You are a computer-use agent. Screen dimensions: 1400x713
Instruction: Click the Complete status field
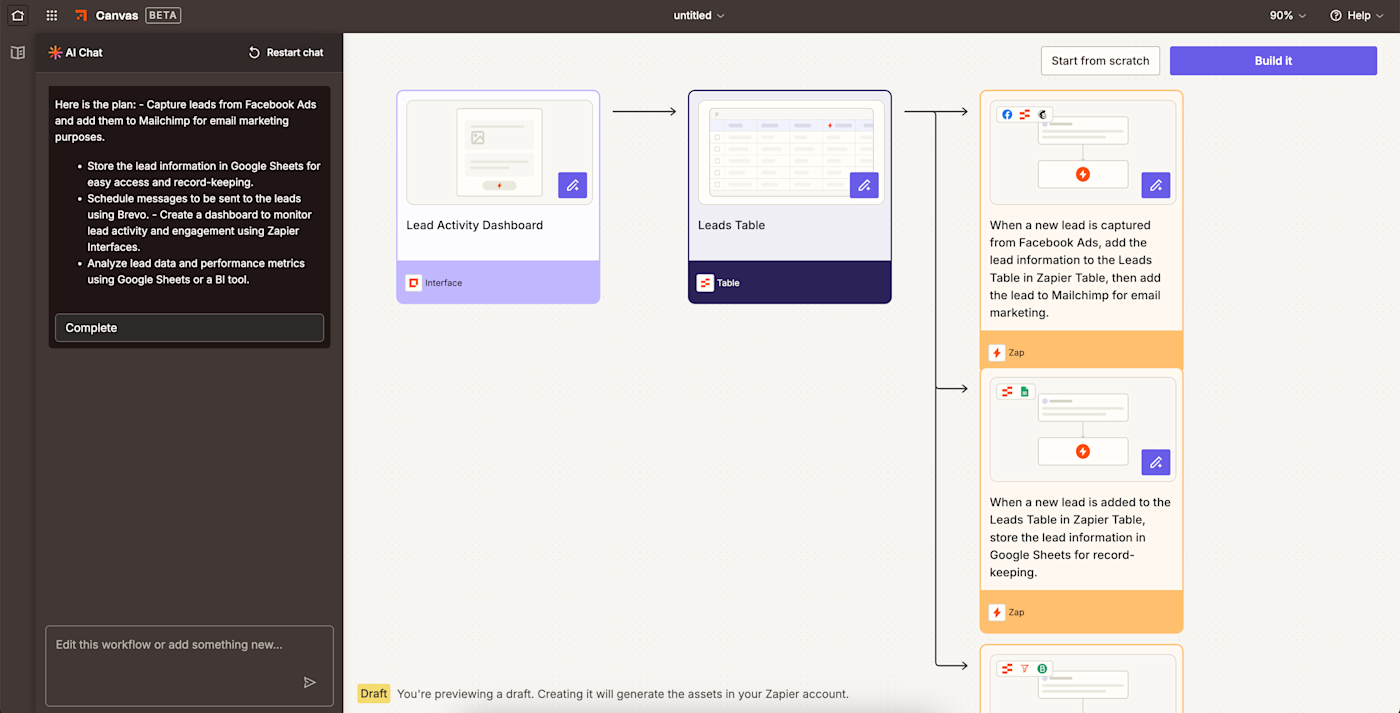pyautogui.click(x=189, y=328)
